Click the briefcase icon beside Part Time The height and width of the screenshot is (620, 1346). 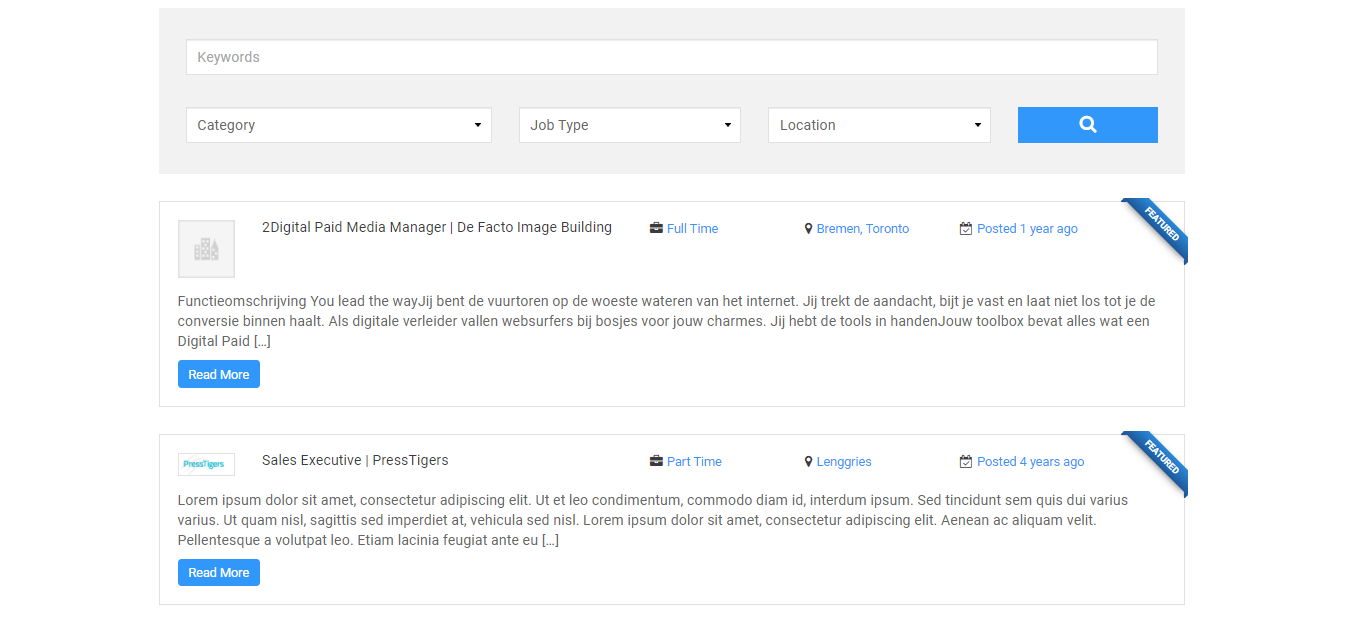point(656,461)
